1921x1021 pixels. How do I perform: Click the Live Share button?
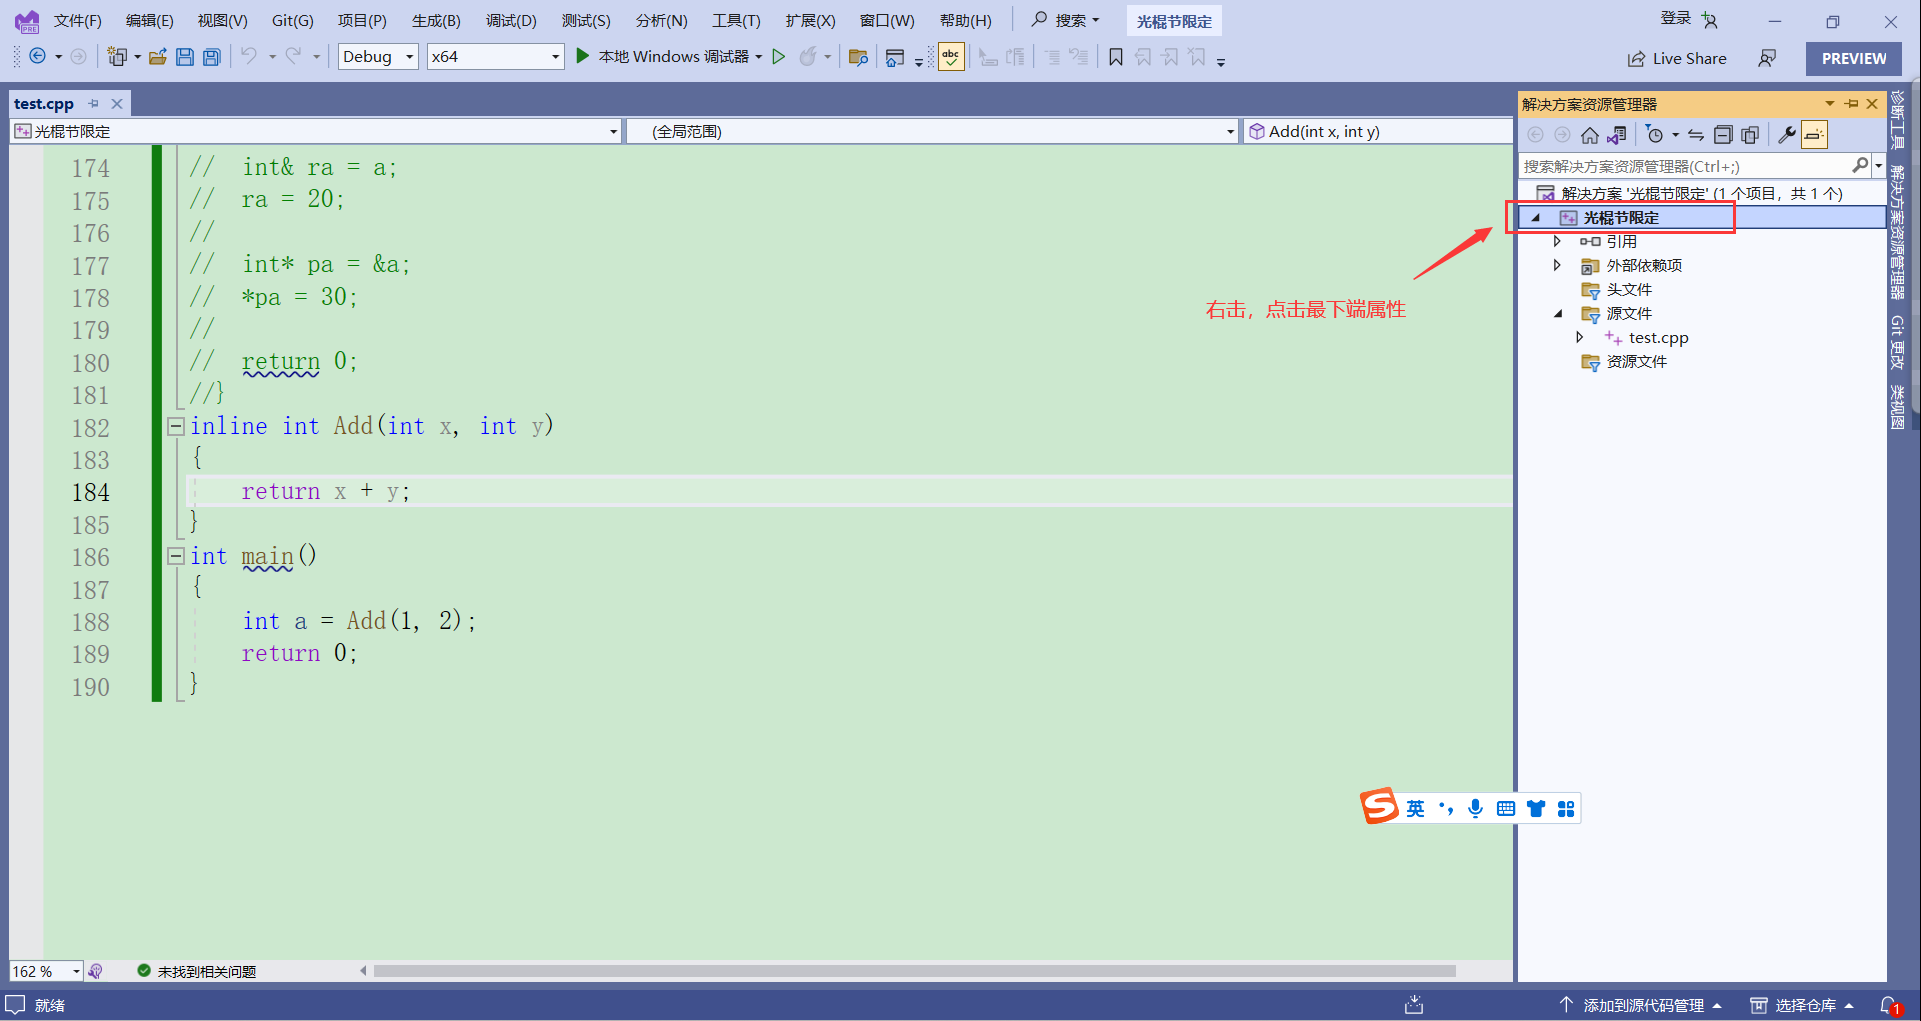click(x=1677, y=58)
